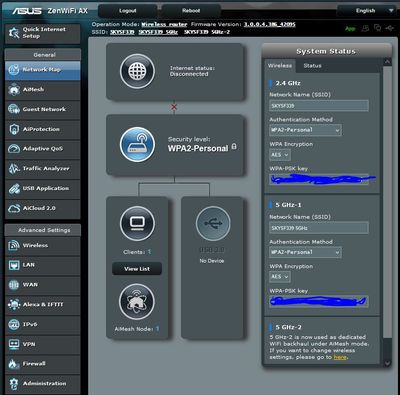Click the Firewall flame icon

tap(14, 364)
